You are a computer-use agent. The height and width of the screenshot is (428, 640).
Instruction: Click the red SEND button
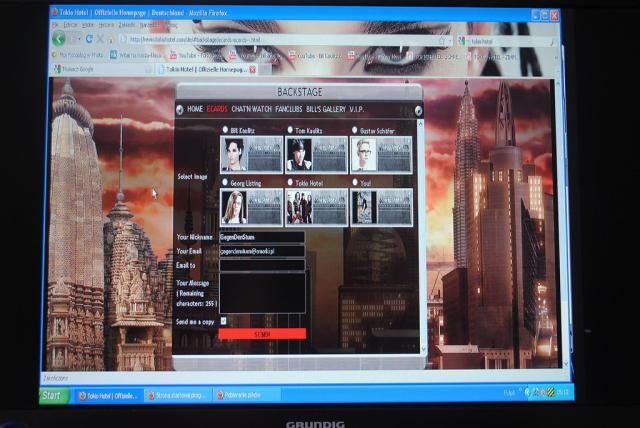click(x=262, y=334)
